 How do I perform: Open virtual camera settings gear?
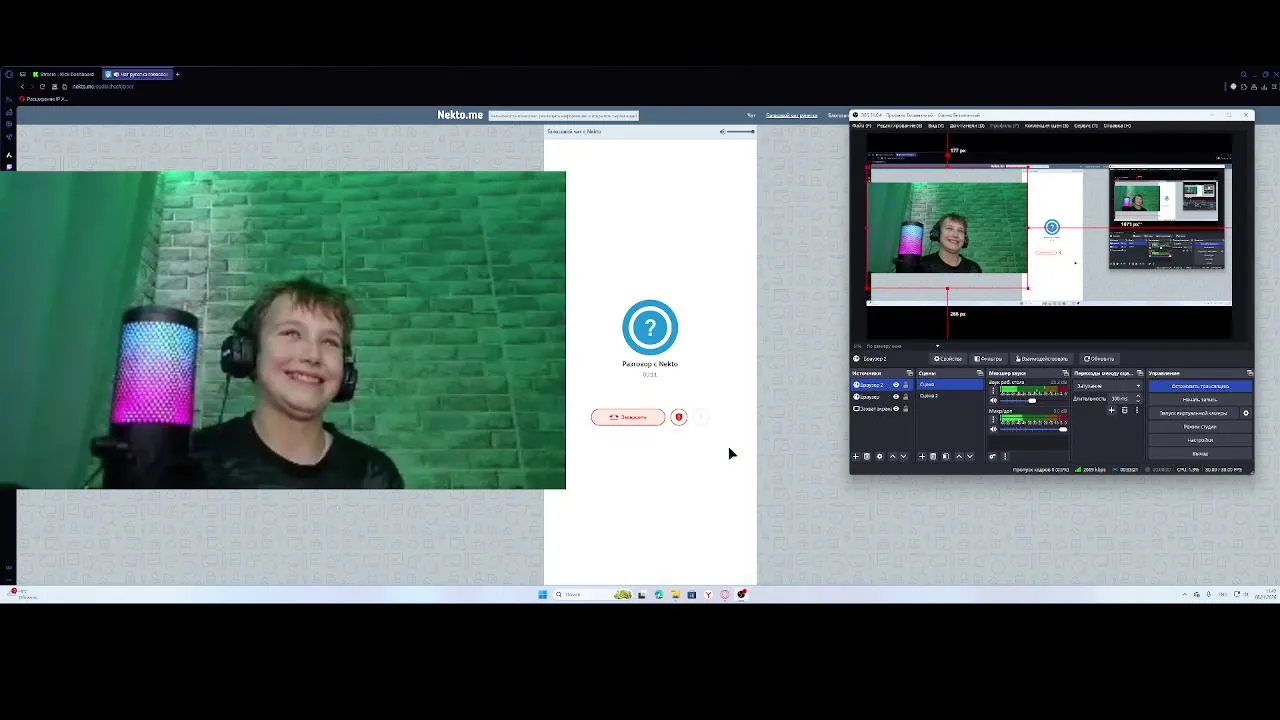pyautogui.click(x=1246, y=413)
